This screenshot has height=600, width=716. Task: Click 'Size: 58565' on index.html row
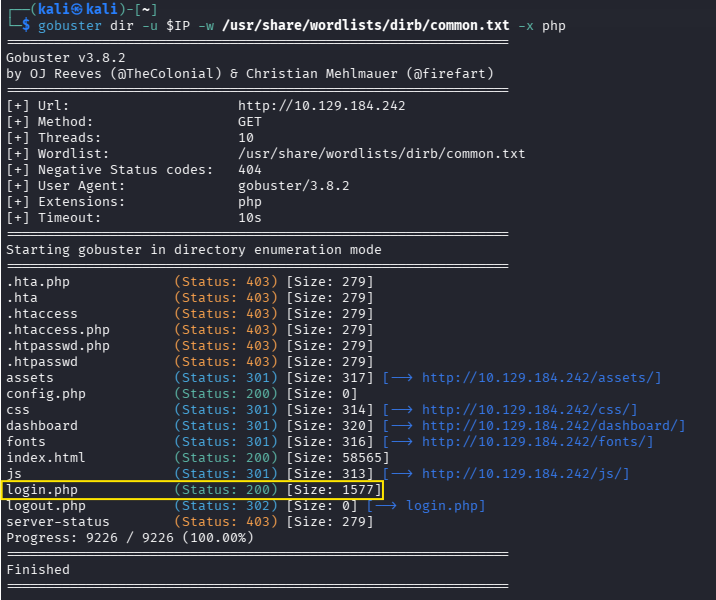(x=338, y=458)
